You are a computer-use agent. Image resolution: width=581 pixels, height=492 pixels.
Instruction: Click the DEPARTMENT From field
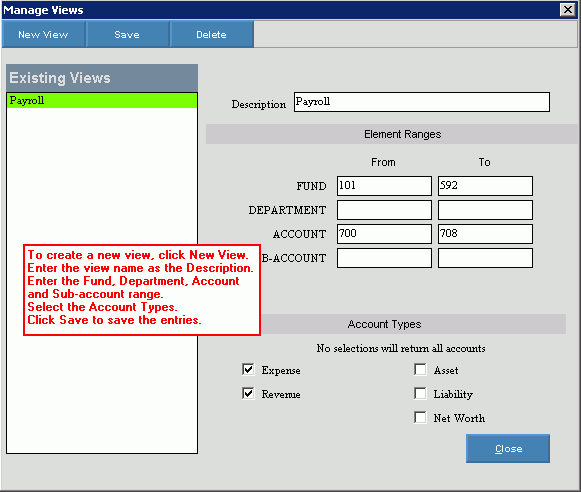[x=384, y=210]
